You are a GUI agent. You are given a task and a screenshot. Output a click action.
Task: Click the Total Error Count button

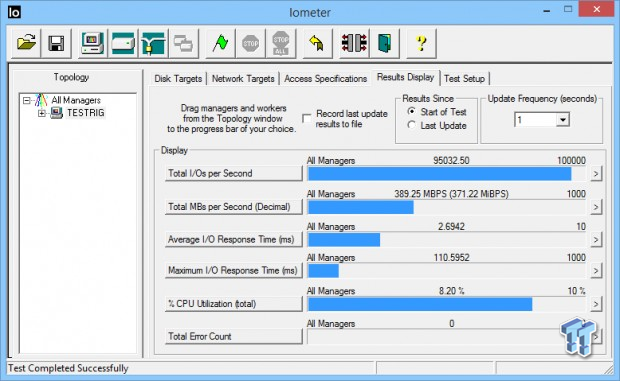(233, 336)
